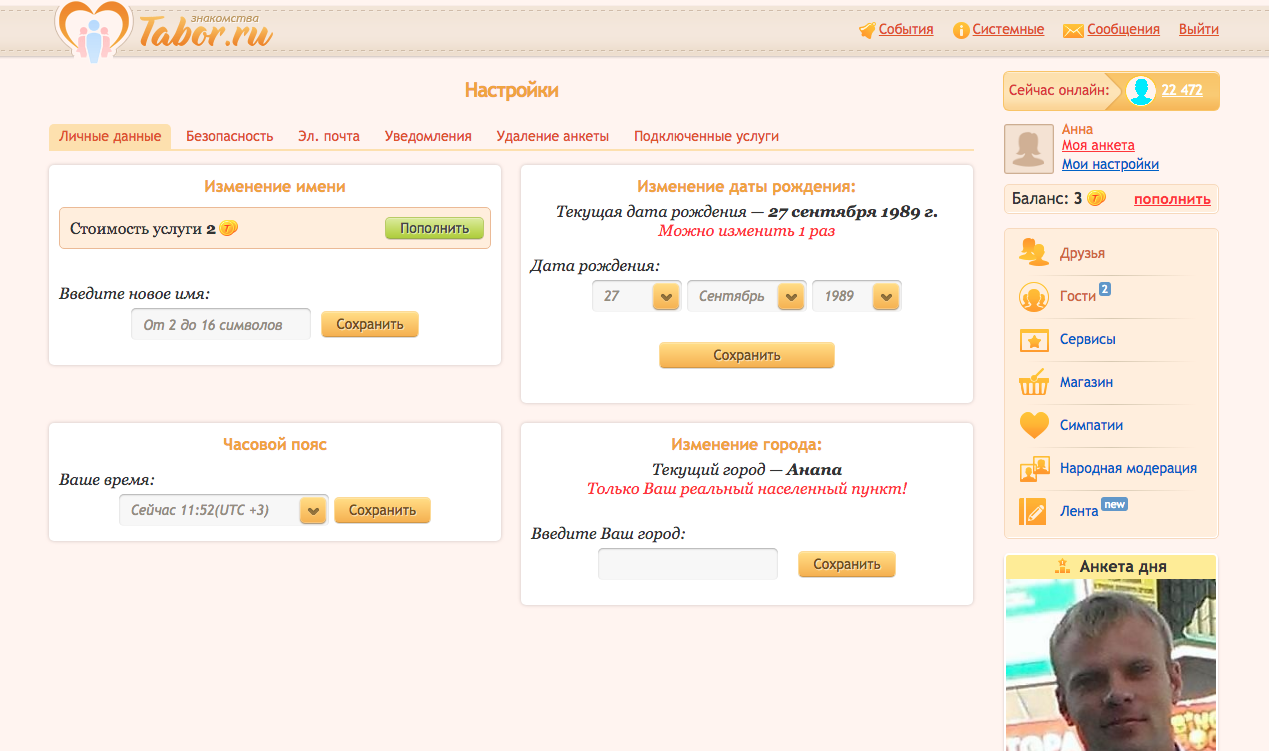Click the Сервисы star icon
The height and width of the screenshot is (751, 1269).
click(1033, 340)
